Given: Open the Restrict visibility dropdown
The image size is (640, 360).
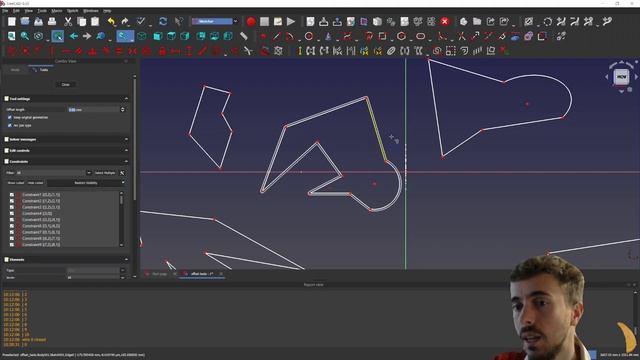Looking at the screenshot, I should (86, 183).
